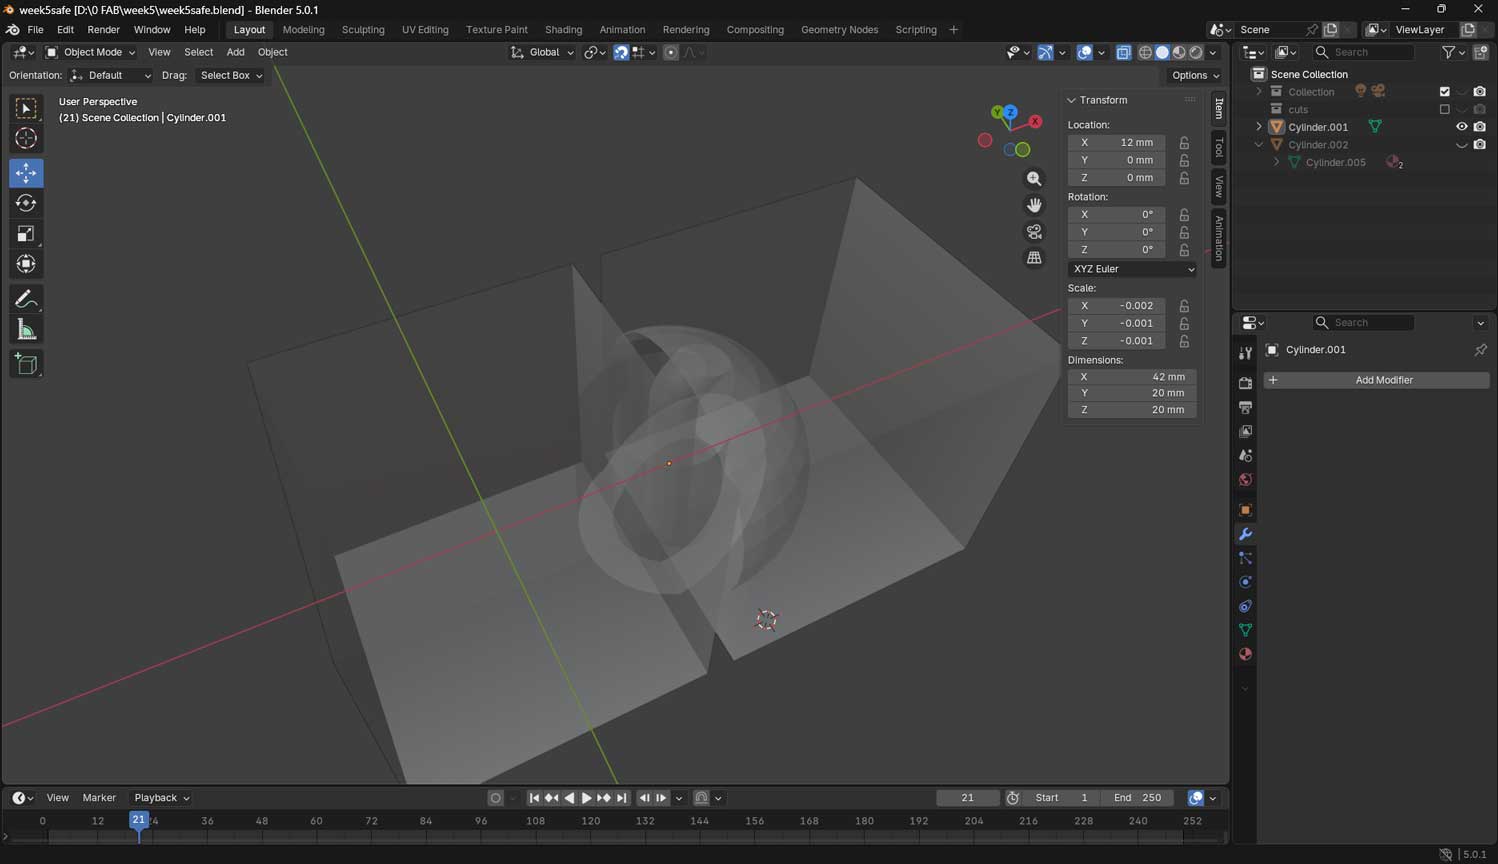Switch to the Sculpting workspace tab
Screen dimensions: 1498x864
point(363,30)
